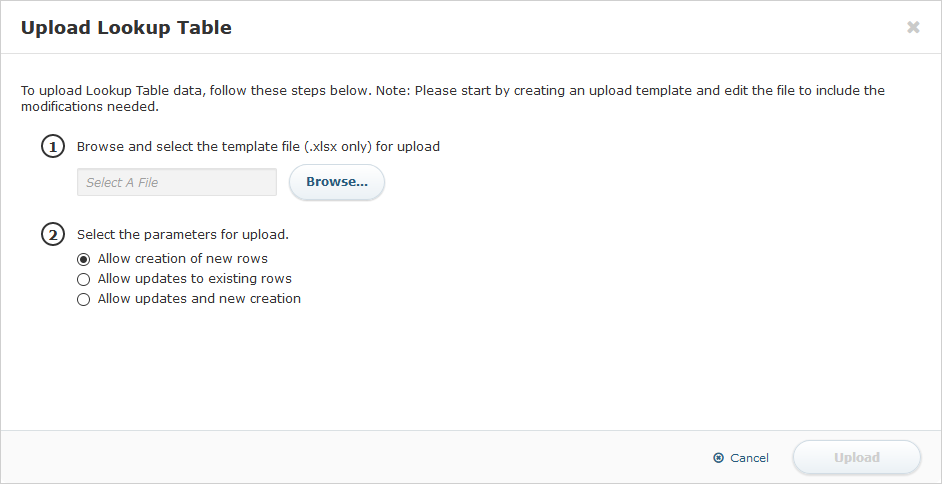Viewport: 942px width, 484px height.
Task: Click the Upload button
Action: point(856,458)
